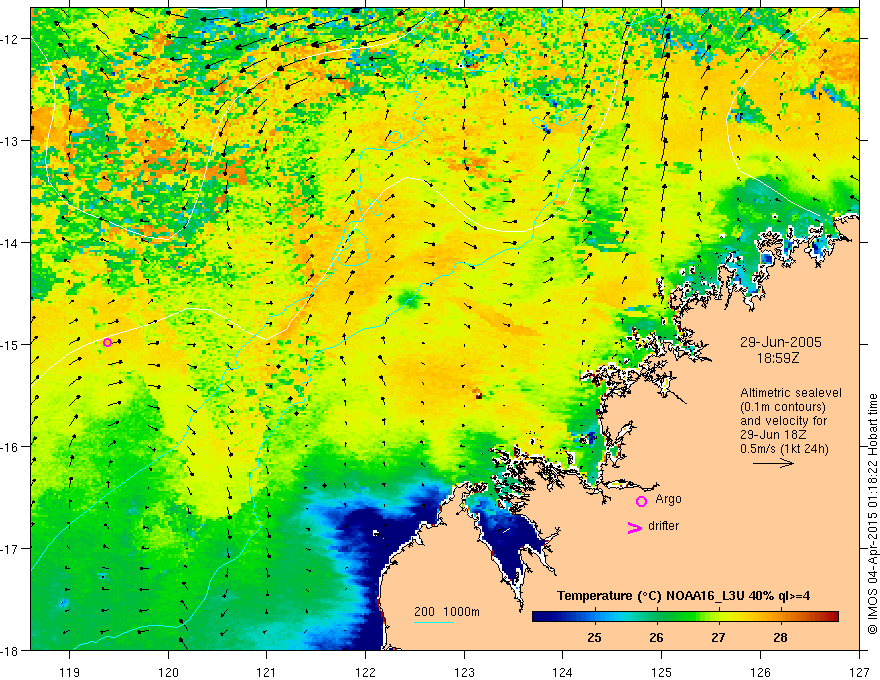Click the dark red end of temperature colorbar
The height and width of the screenshot is (680, 880).
(x=831, y=617)
